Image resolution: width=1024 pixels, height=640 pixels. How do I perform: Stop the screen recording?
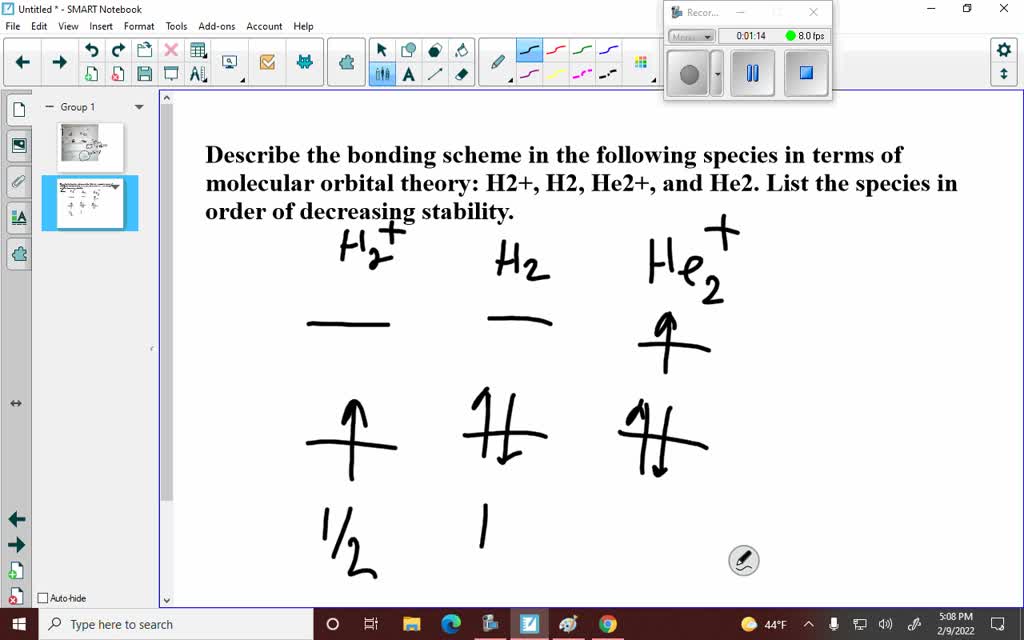point(806,72)
